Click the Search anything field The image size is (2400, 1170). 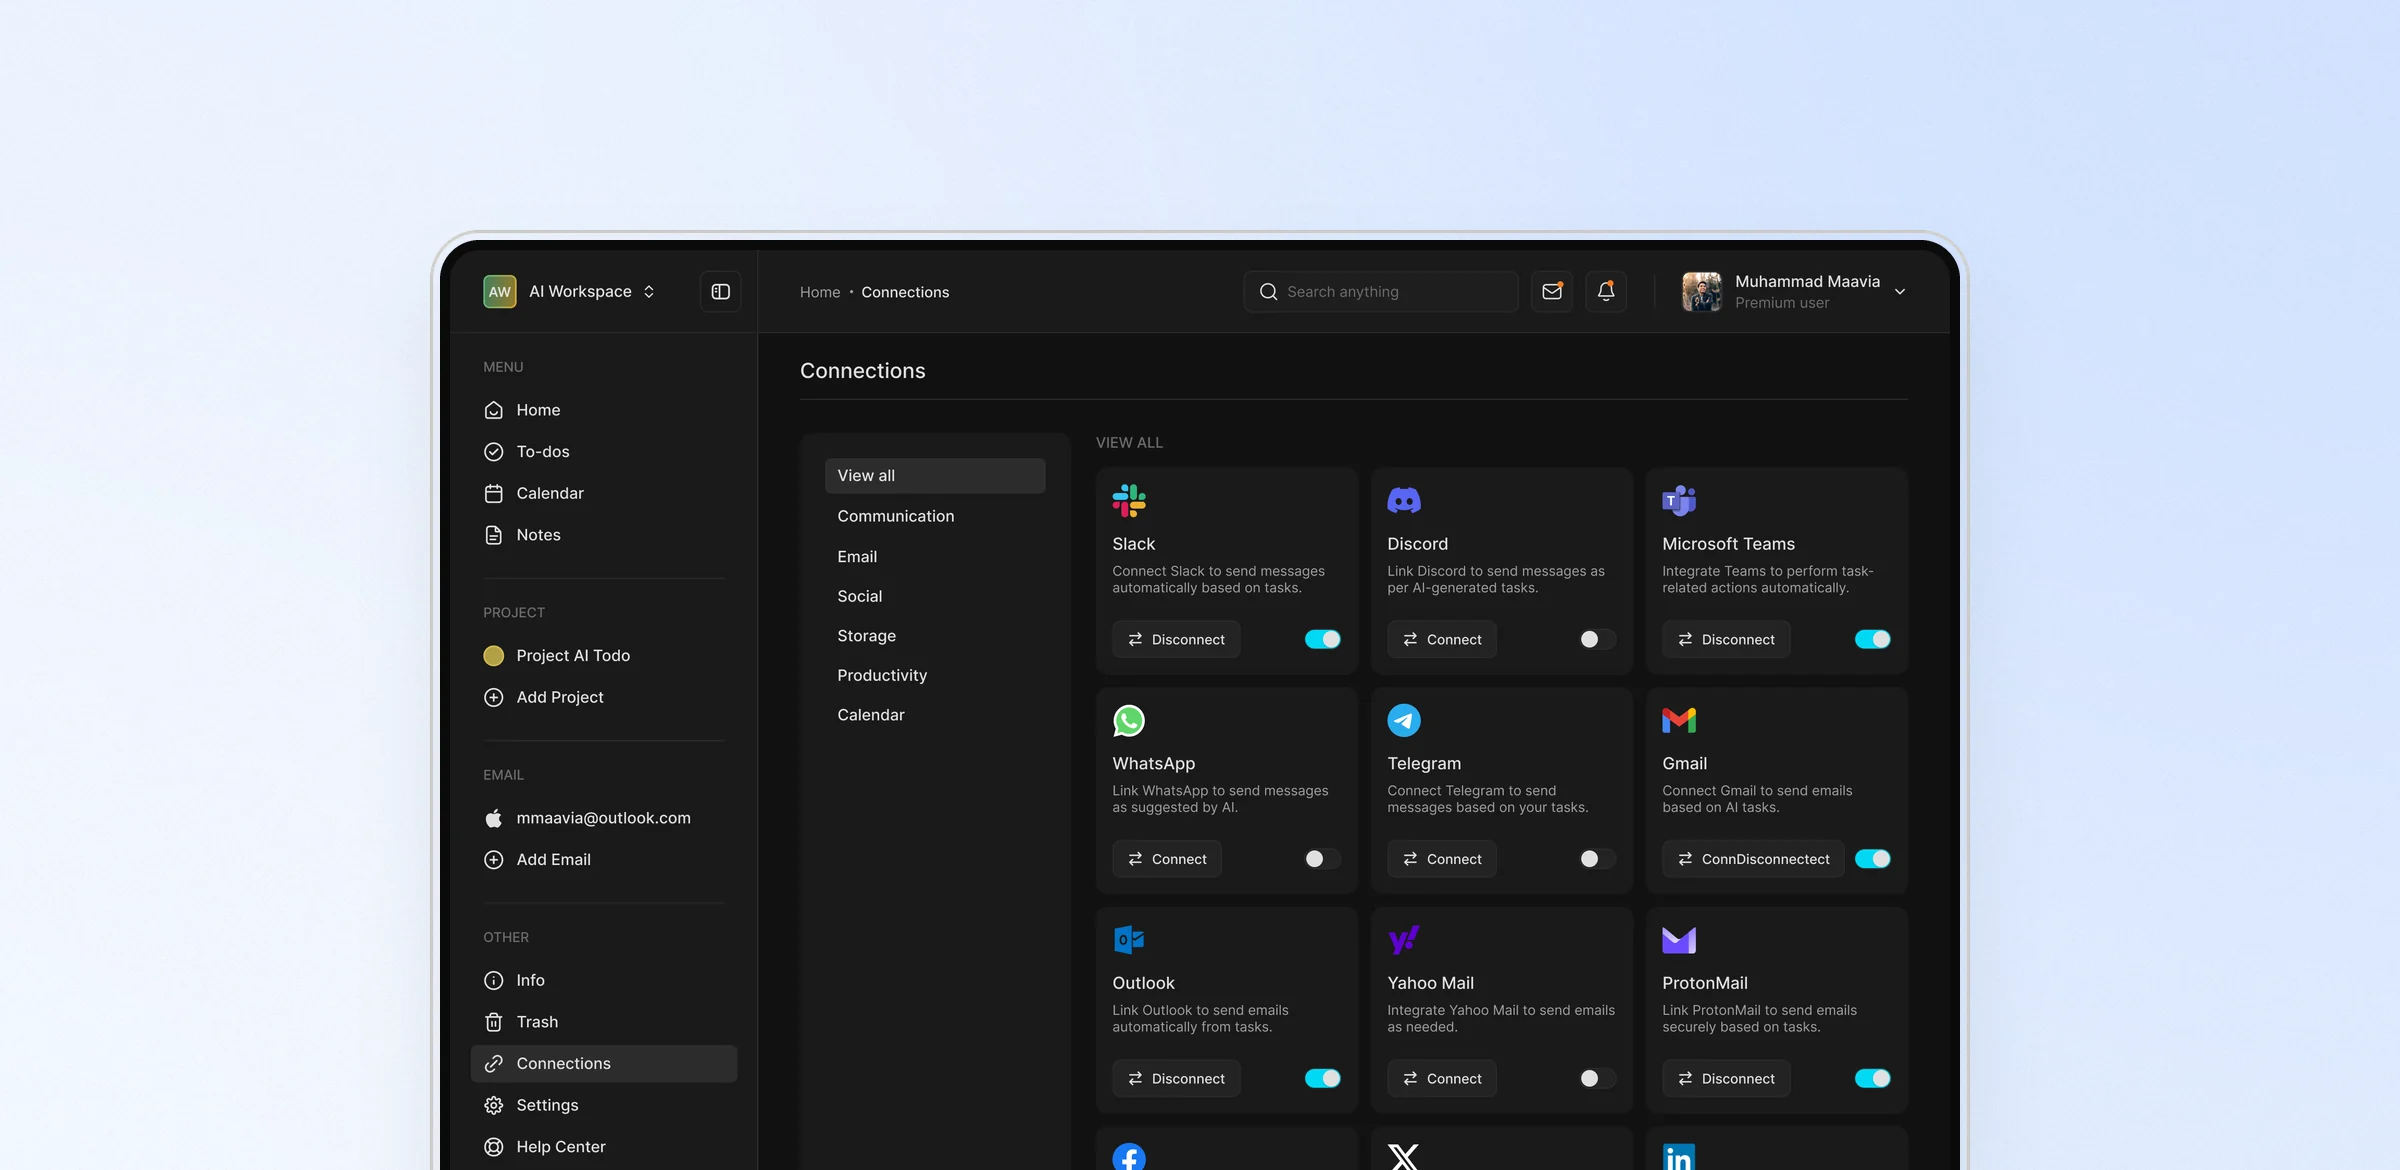1381,292
